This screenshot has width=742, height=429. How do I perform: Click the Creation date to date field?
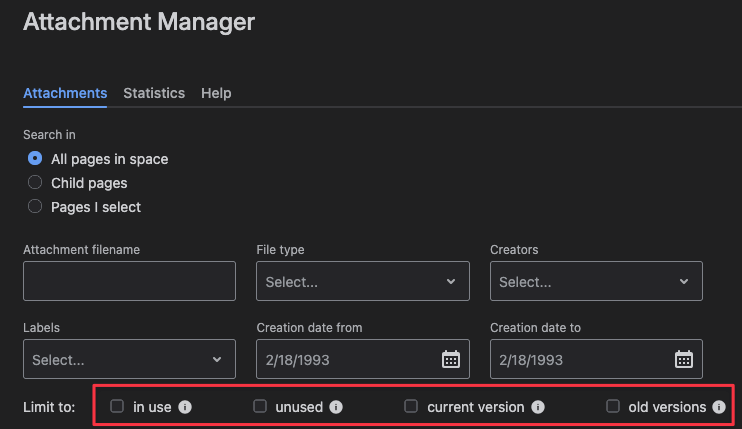point(596,359)
